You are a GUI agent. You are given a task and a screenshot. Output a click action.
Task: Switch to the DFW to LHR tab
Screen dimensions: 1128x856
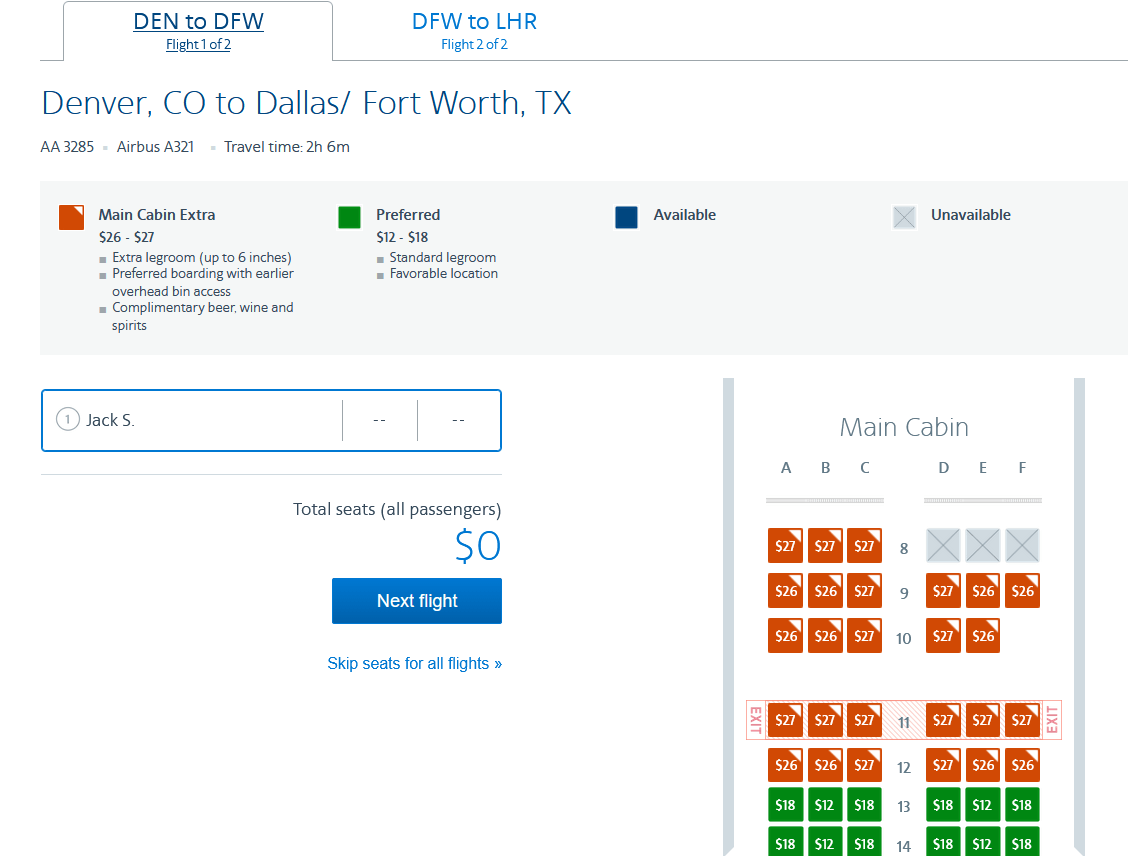(x=474, y=31)
